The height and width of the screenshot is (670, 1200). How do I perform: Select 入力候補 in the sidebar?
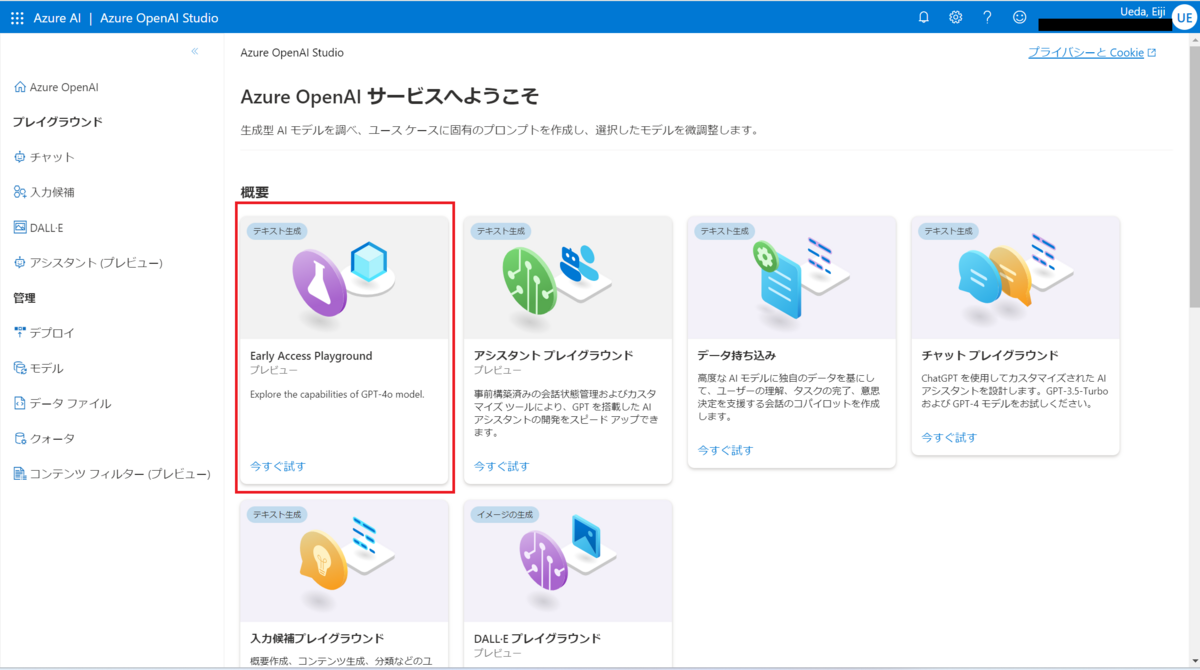pos(52,192)
